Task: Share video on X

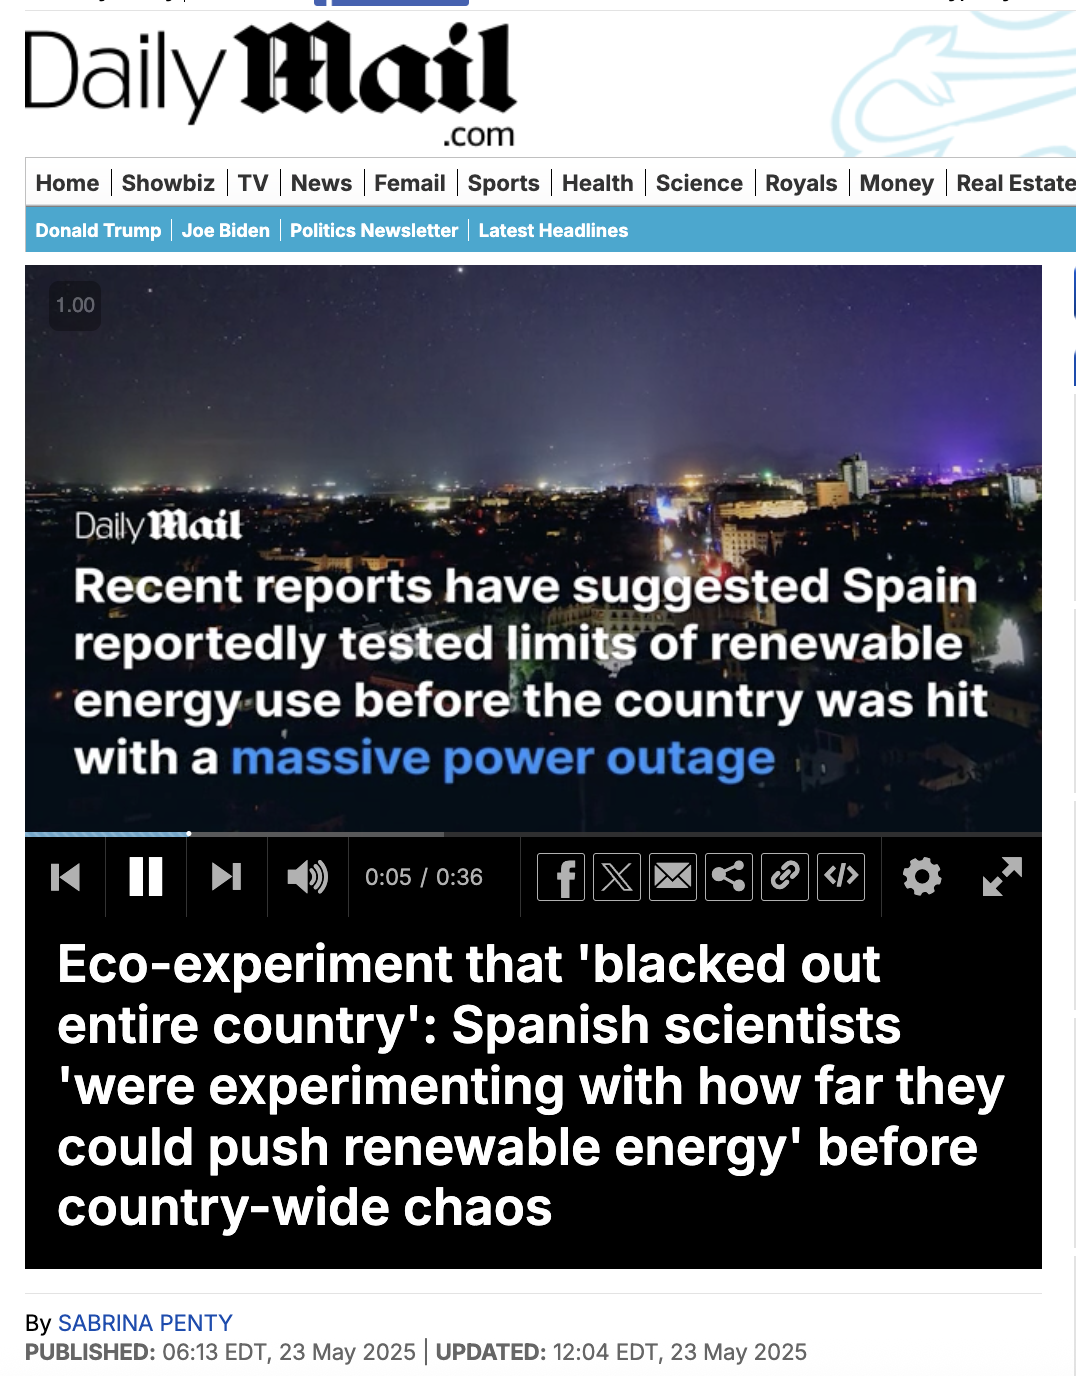Action: pos(617,878)
